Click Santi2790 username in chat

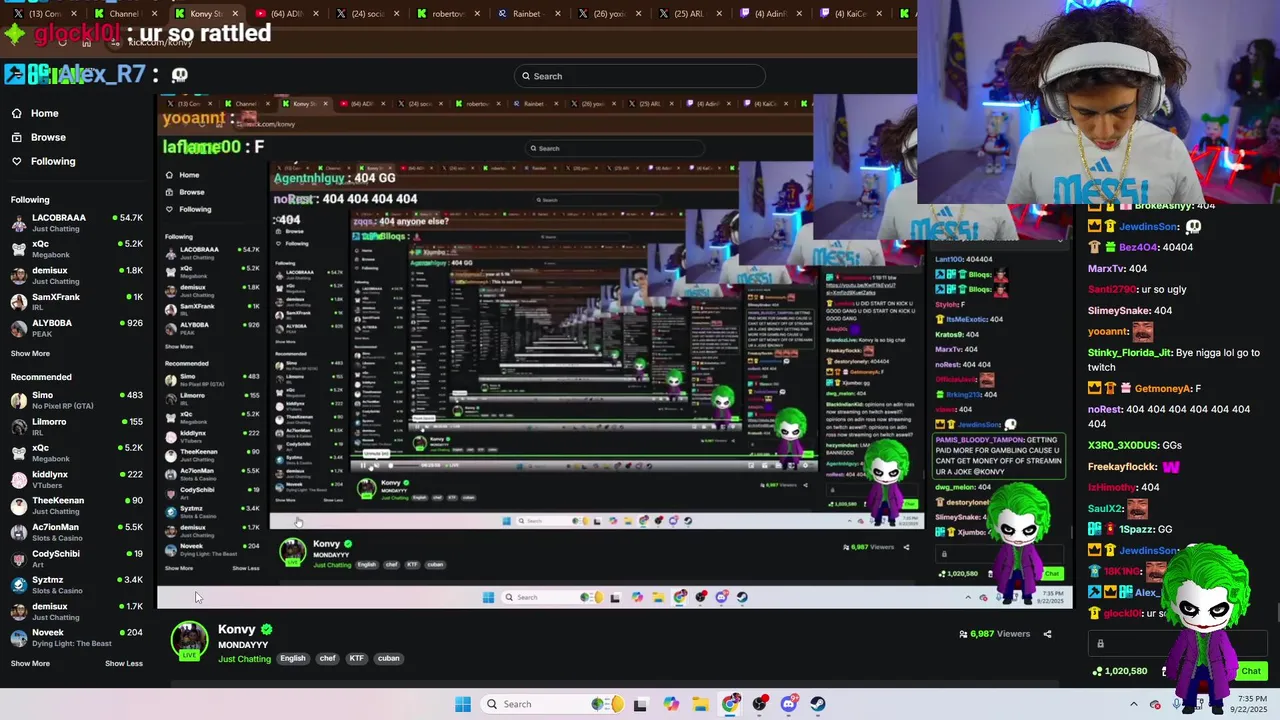[1112, 289]
